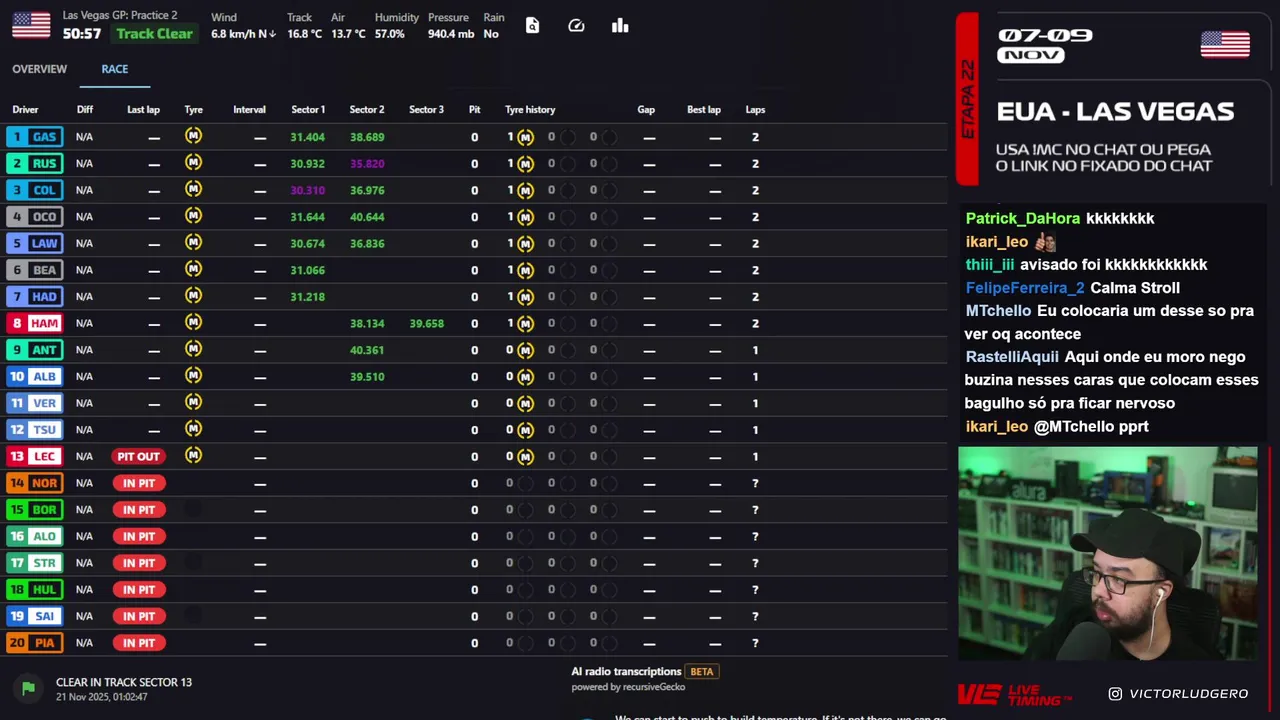
Task: Click the Driver column header
Action: 25,110
